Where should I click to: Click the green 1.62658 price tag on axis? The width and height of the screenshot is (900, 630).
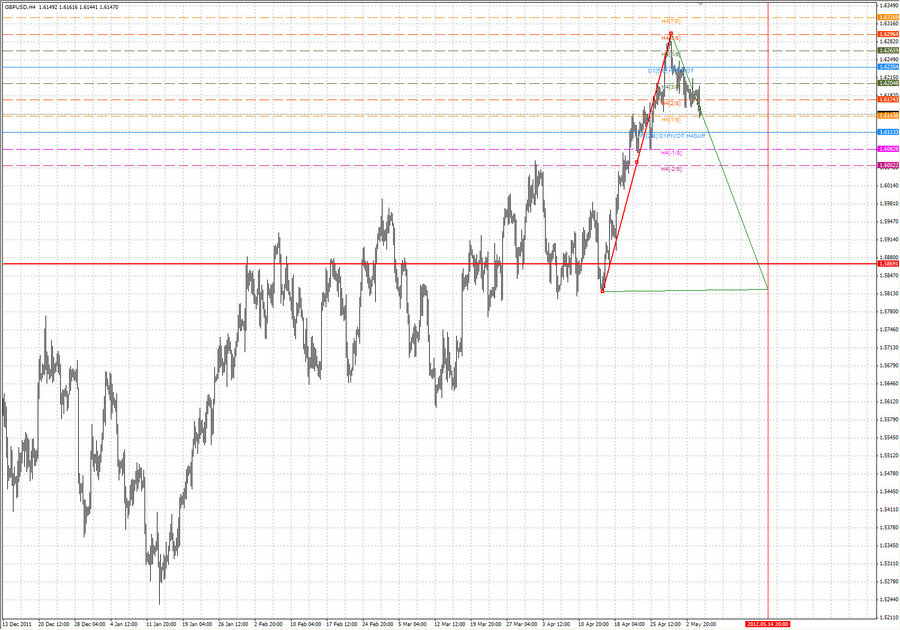(886, 49)
